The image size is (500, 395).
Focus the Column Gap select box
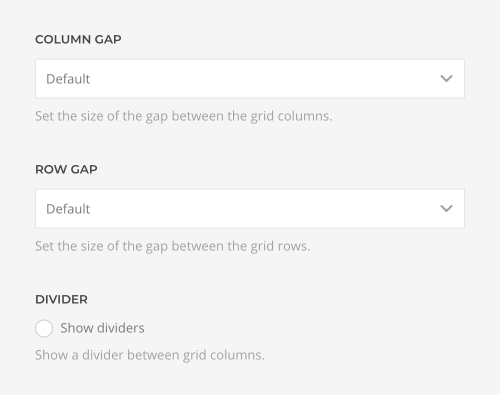(250, 79)
